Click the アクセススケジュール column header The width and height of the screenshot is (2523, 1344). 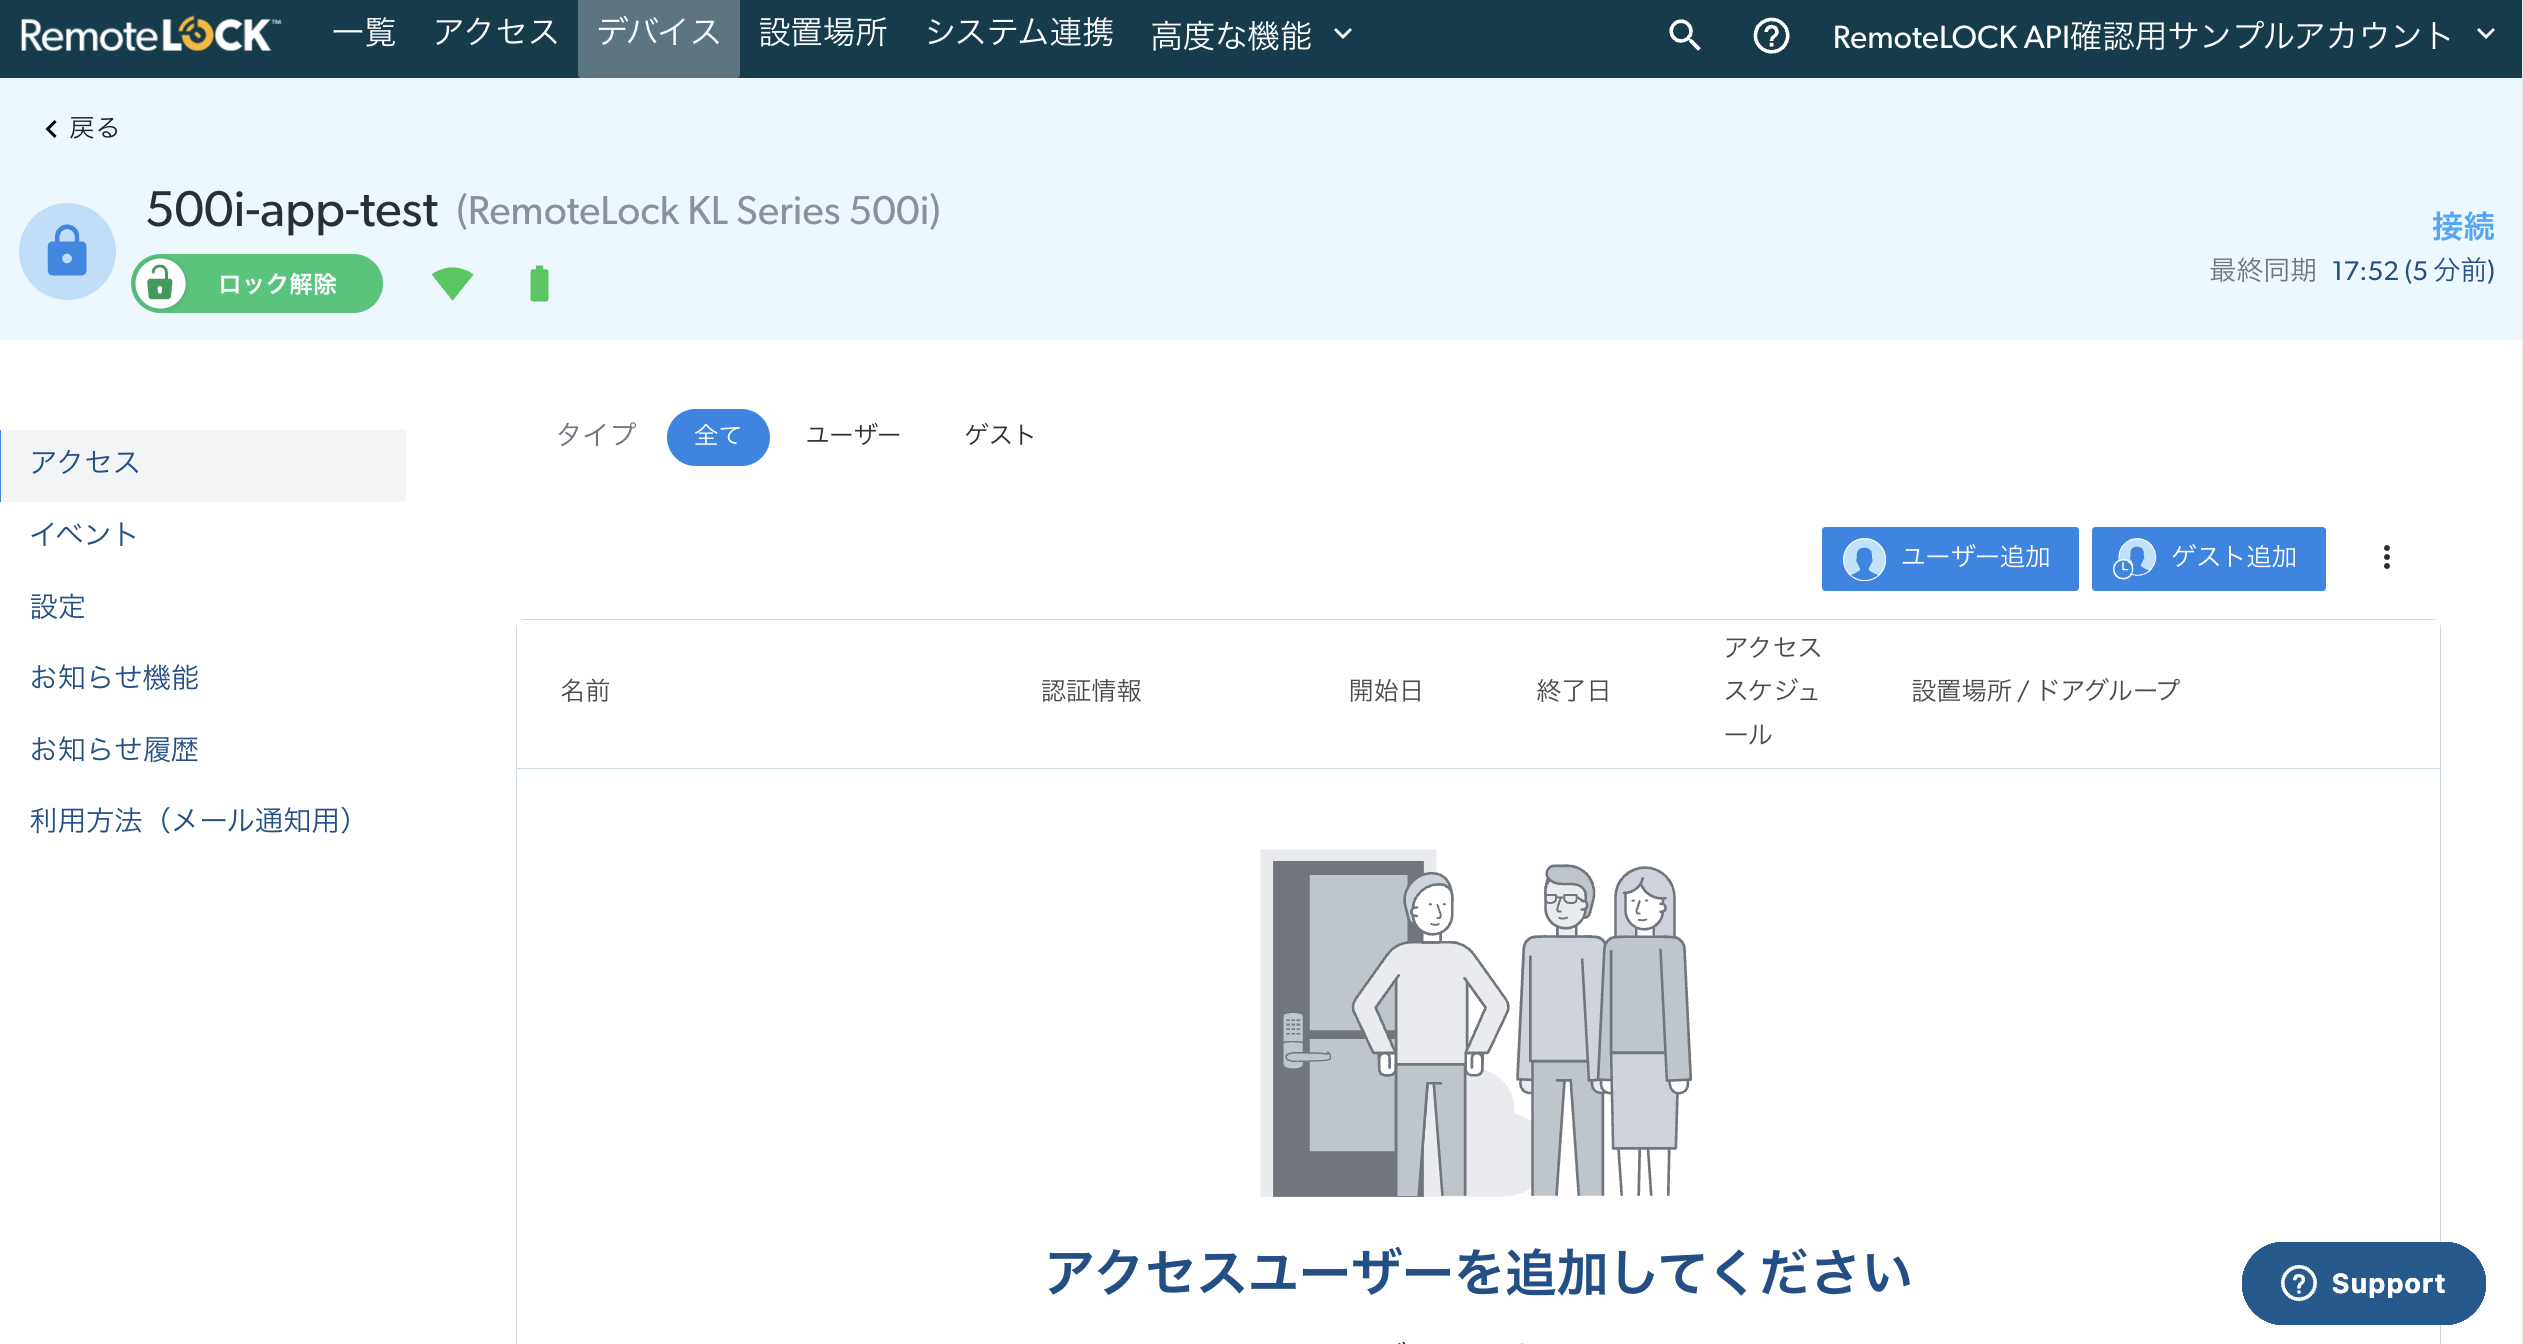1772,691
